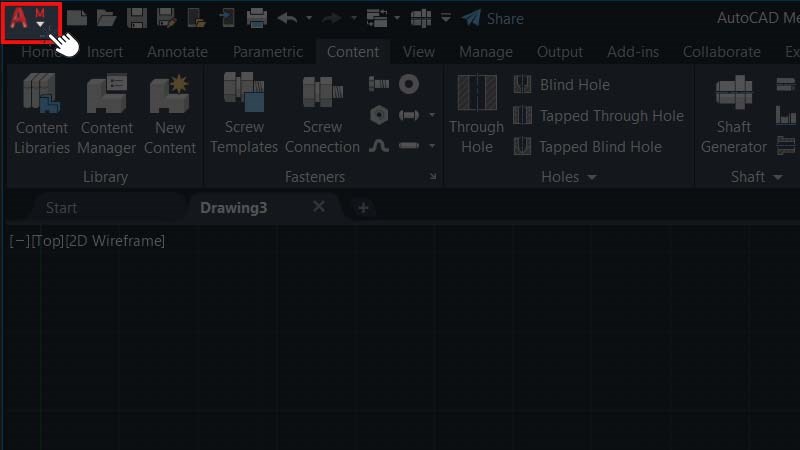Insert a Through Hole

click(477, 113)
